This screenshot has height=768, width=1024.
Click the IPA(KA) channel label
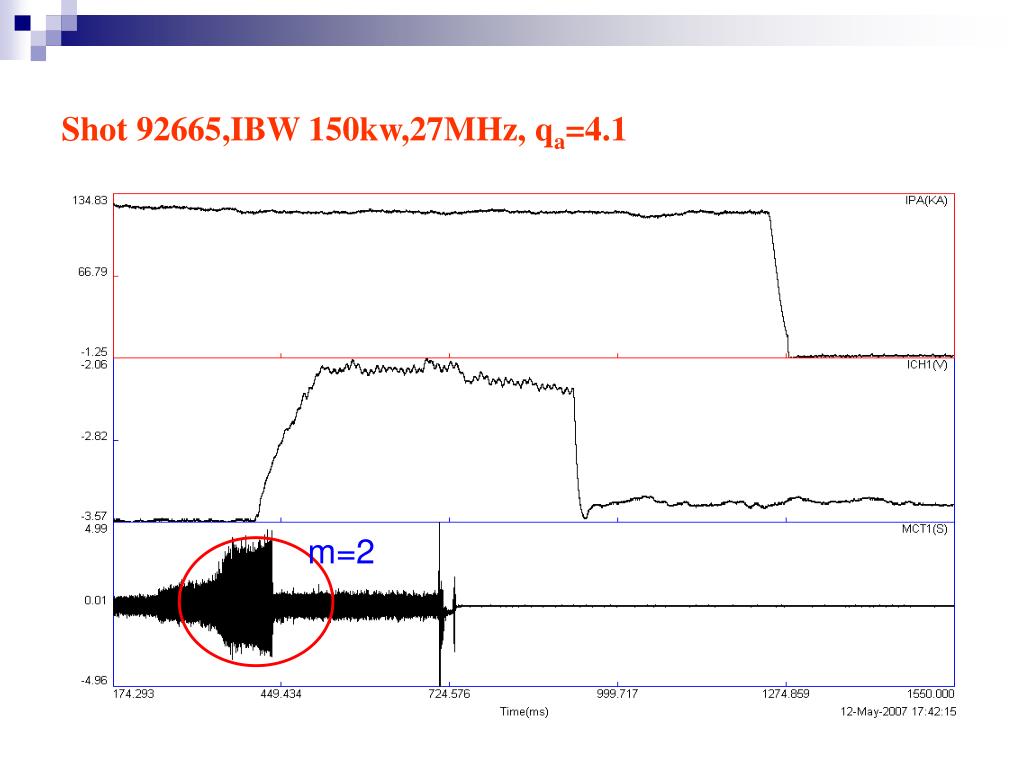(926, 200)
